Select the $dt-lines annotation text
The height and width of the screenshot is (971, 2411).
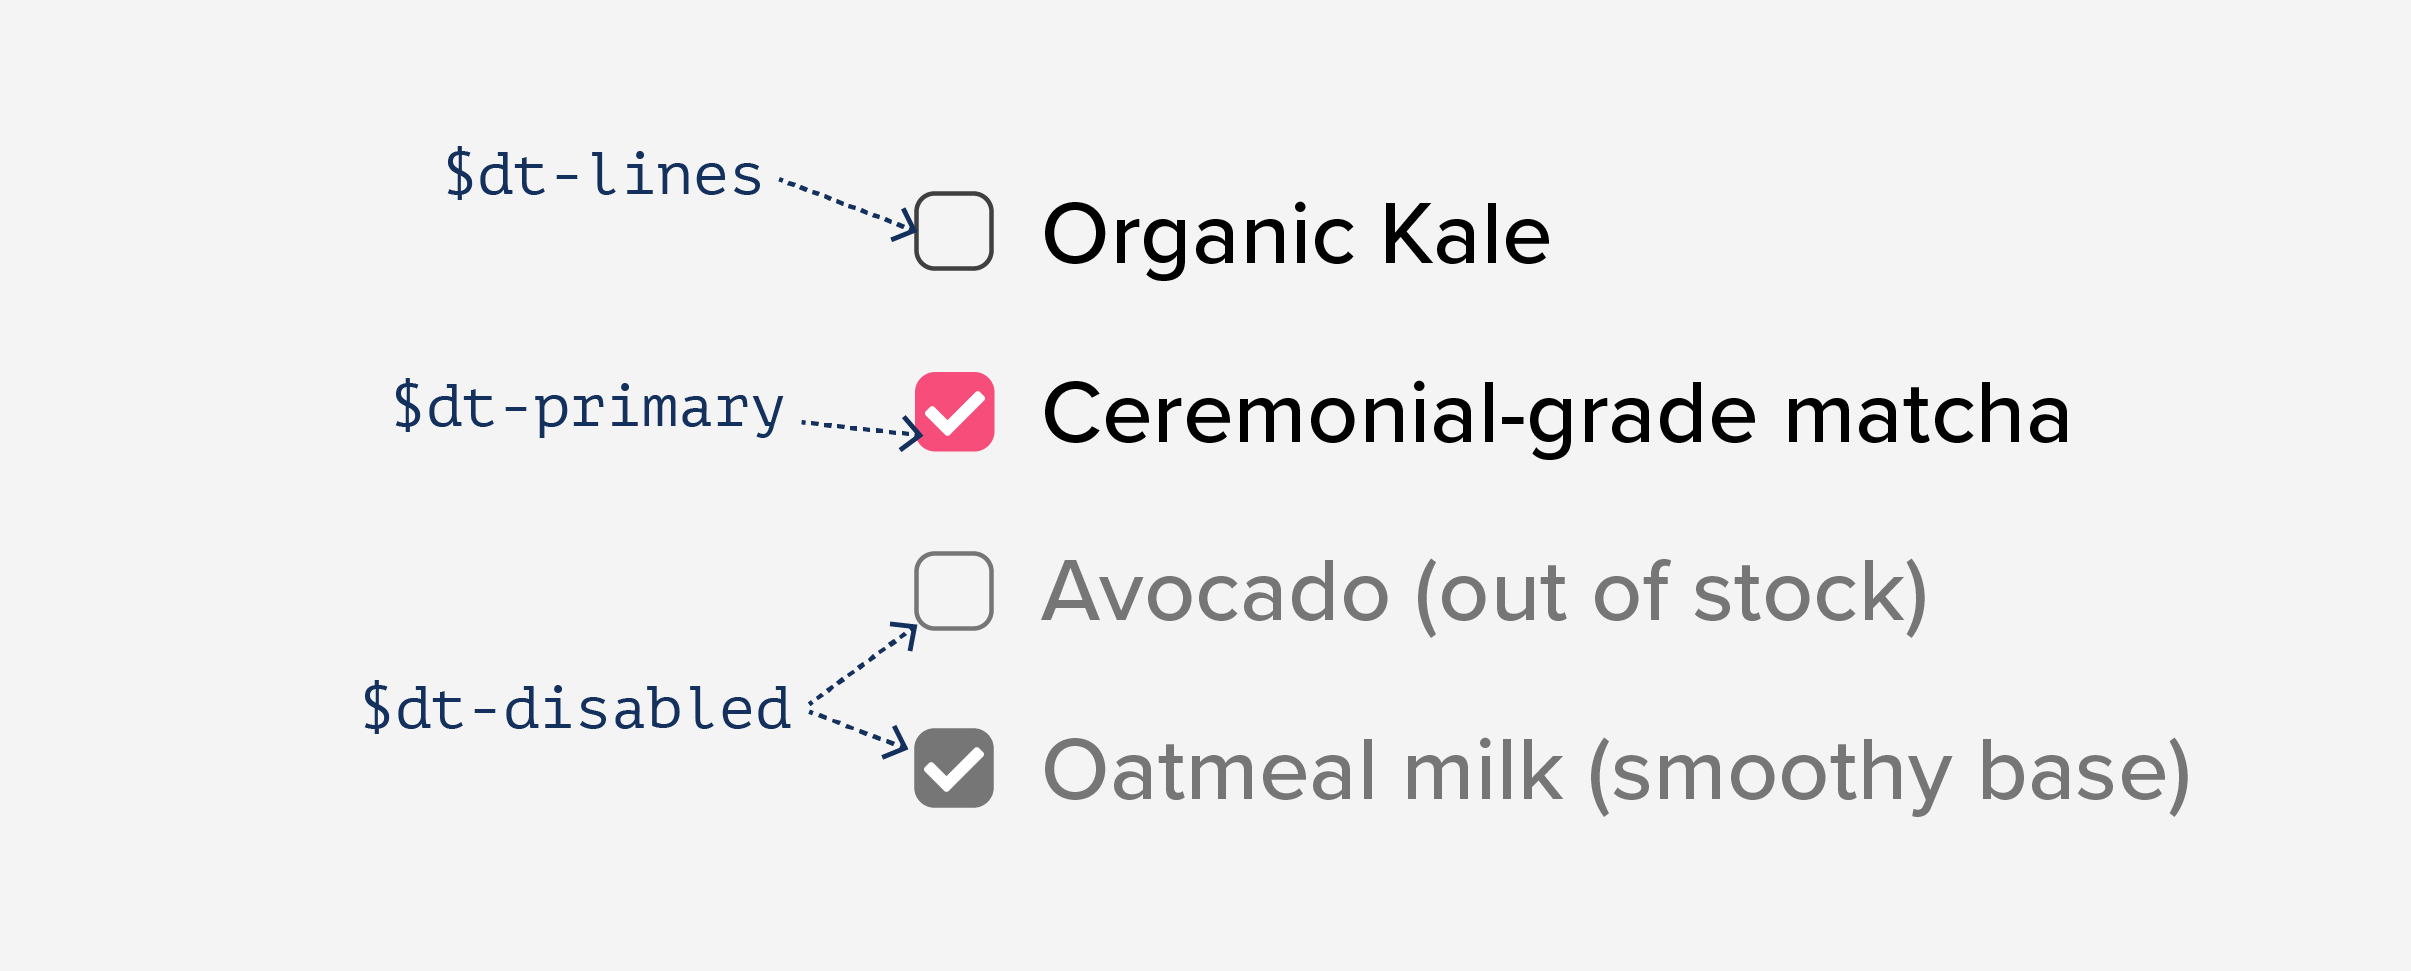tap(603, 174)
